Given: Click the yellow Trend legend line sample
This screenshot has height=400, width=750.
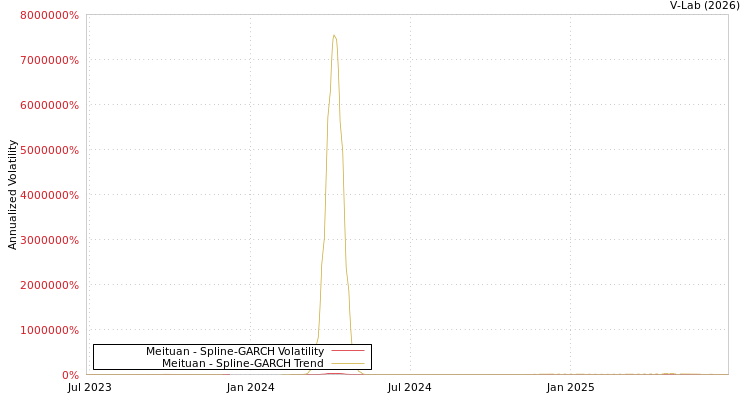Looking at the screenshot, I should click(348, 364).
